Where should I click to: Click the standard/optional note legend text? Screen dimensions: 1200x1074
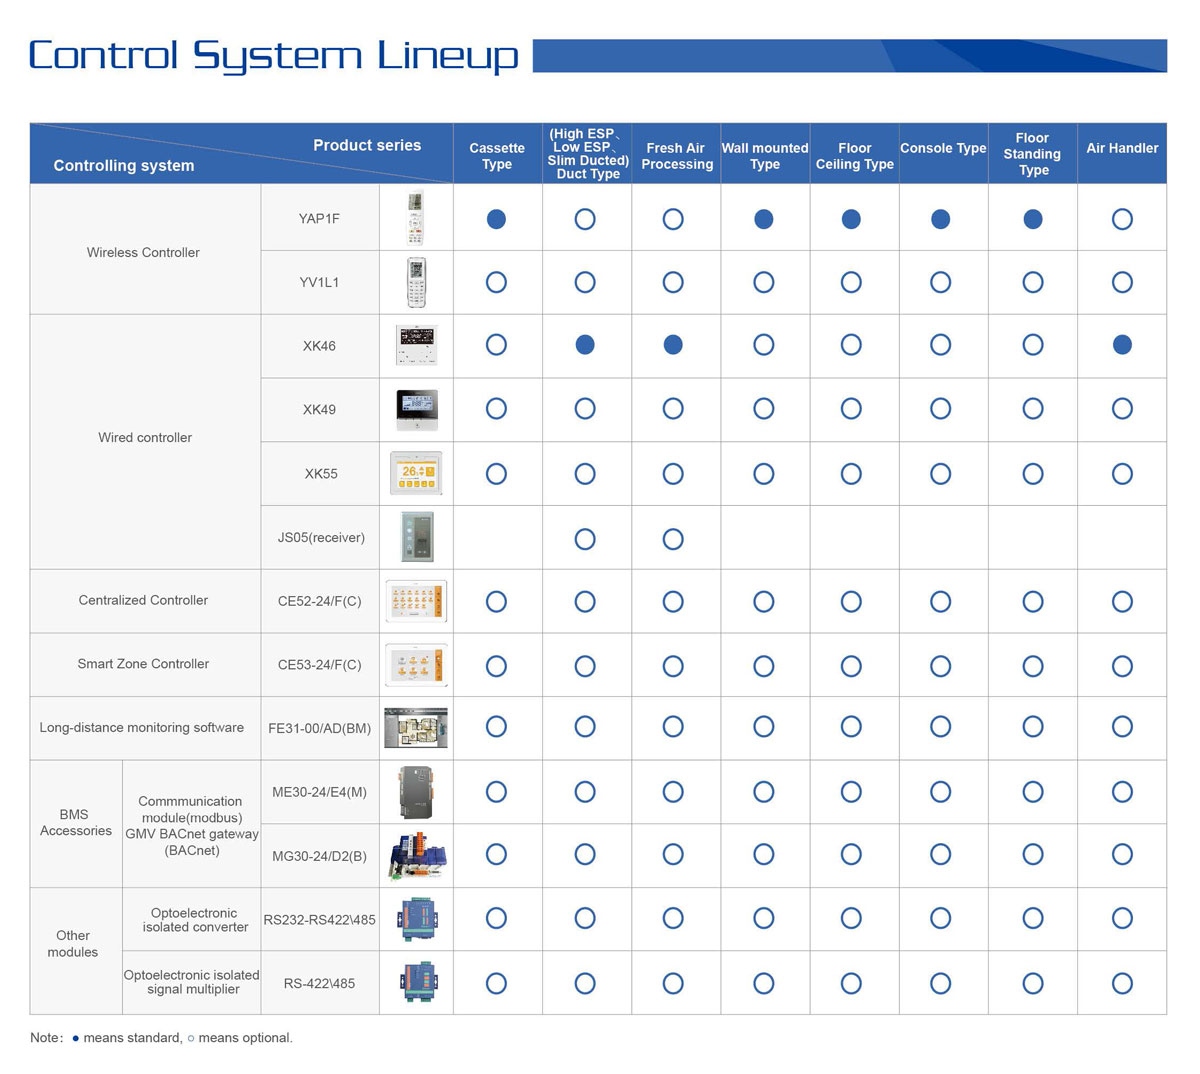pos(162,1038)
